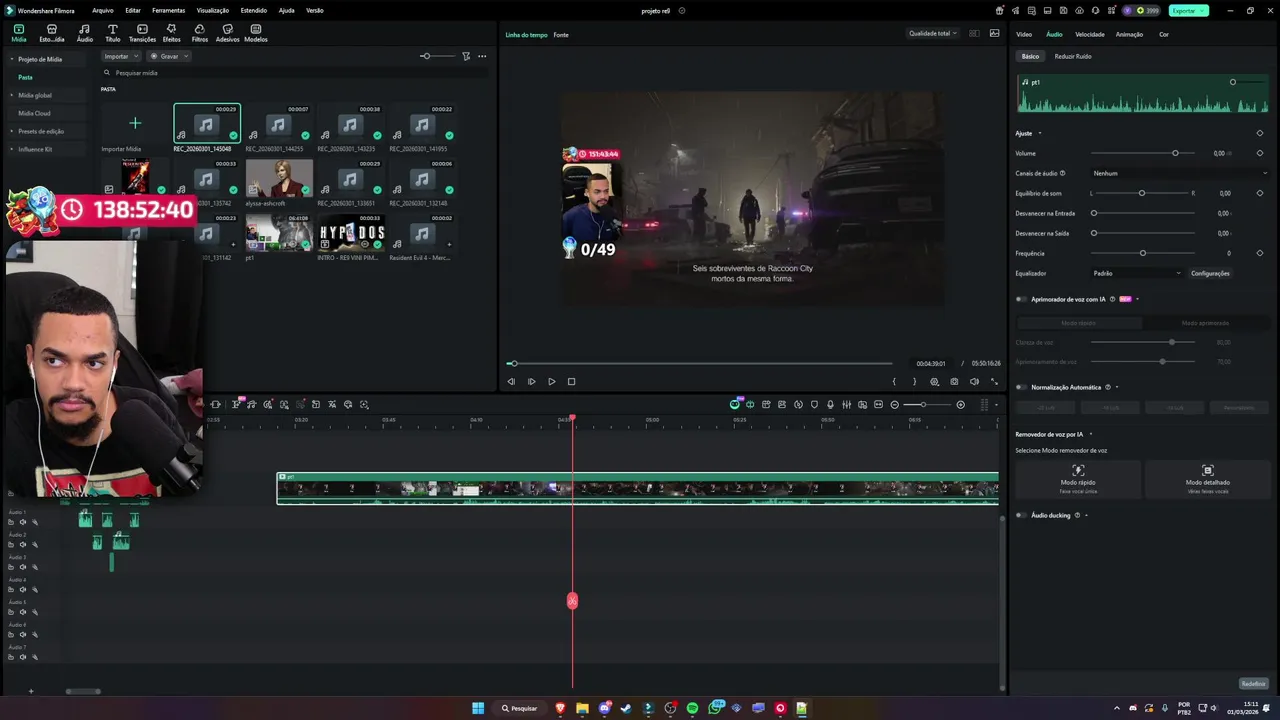Stop preview playback with the square button
Image resolution: width=1280 pixels, height=720 pixels.
coord(571,381)
